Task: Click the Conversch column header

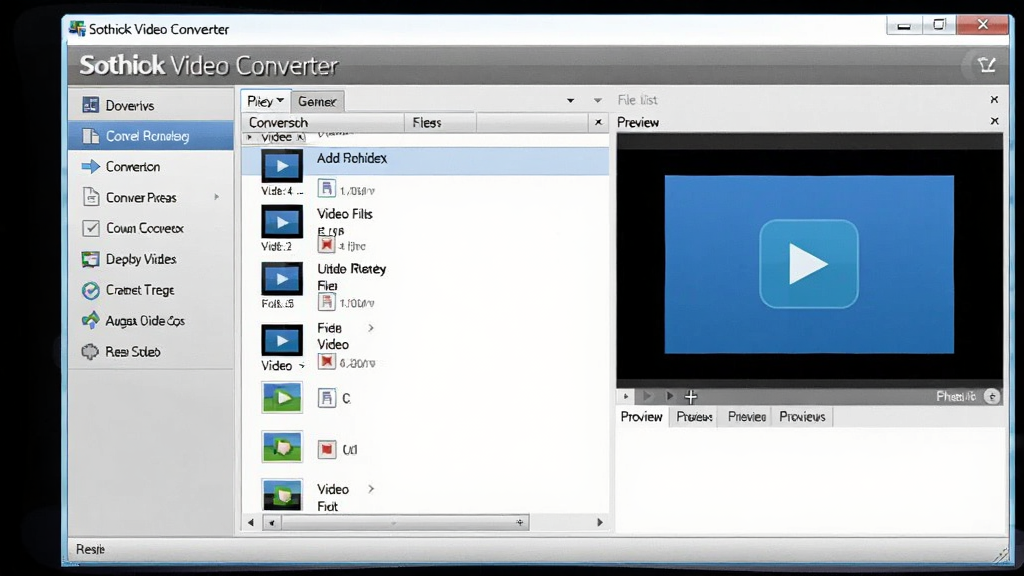Action: coord(323,122)
